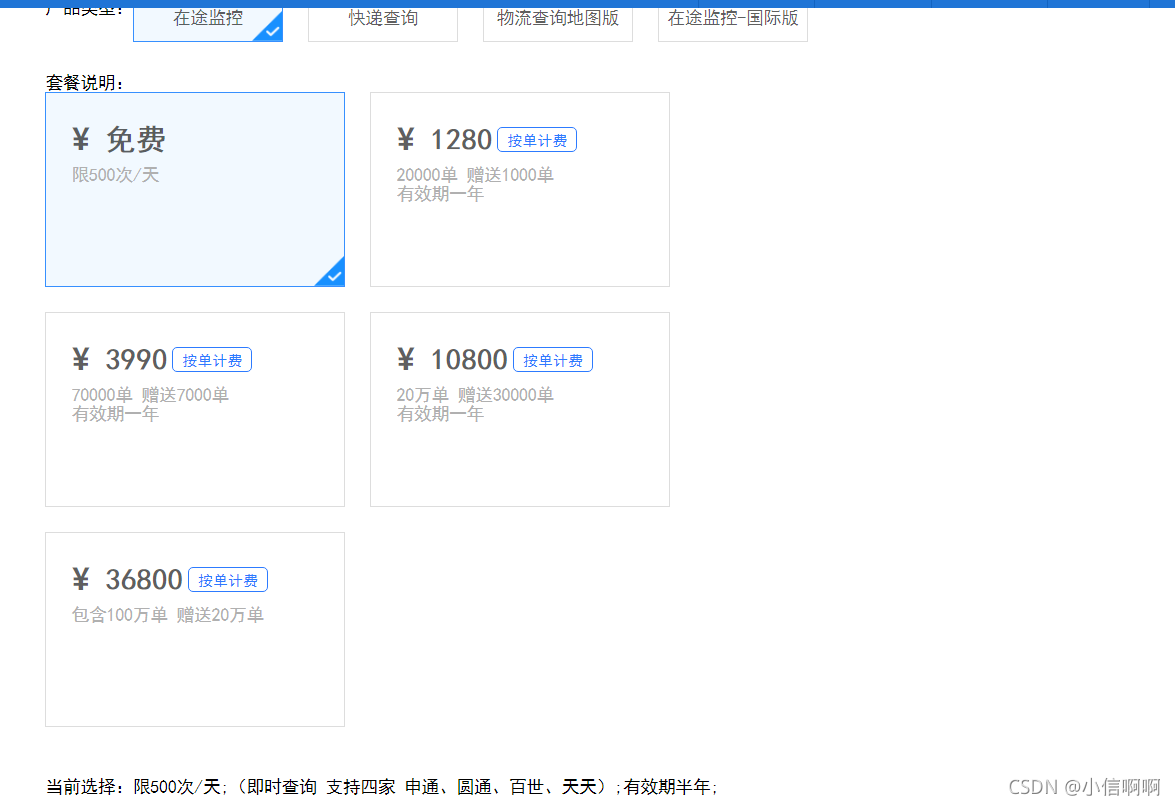Click the 按单计费 badge on the 36800 plan
The image size is (1175, 805).
coord(228,579)
